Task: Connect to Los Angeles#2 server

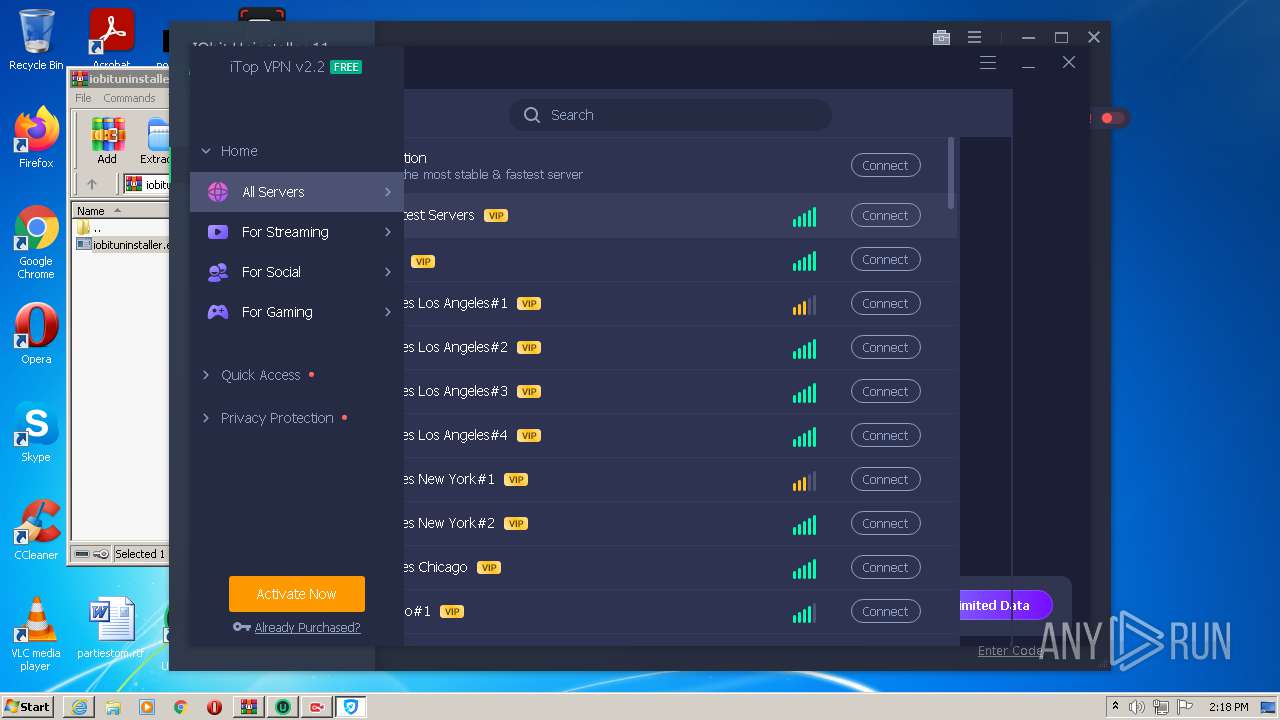Action: (x=885, y=348)
